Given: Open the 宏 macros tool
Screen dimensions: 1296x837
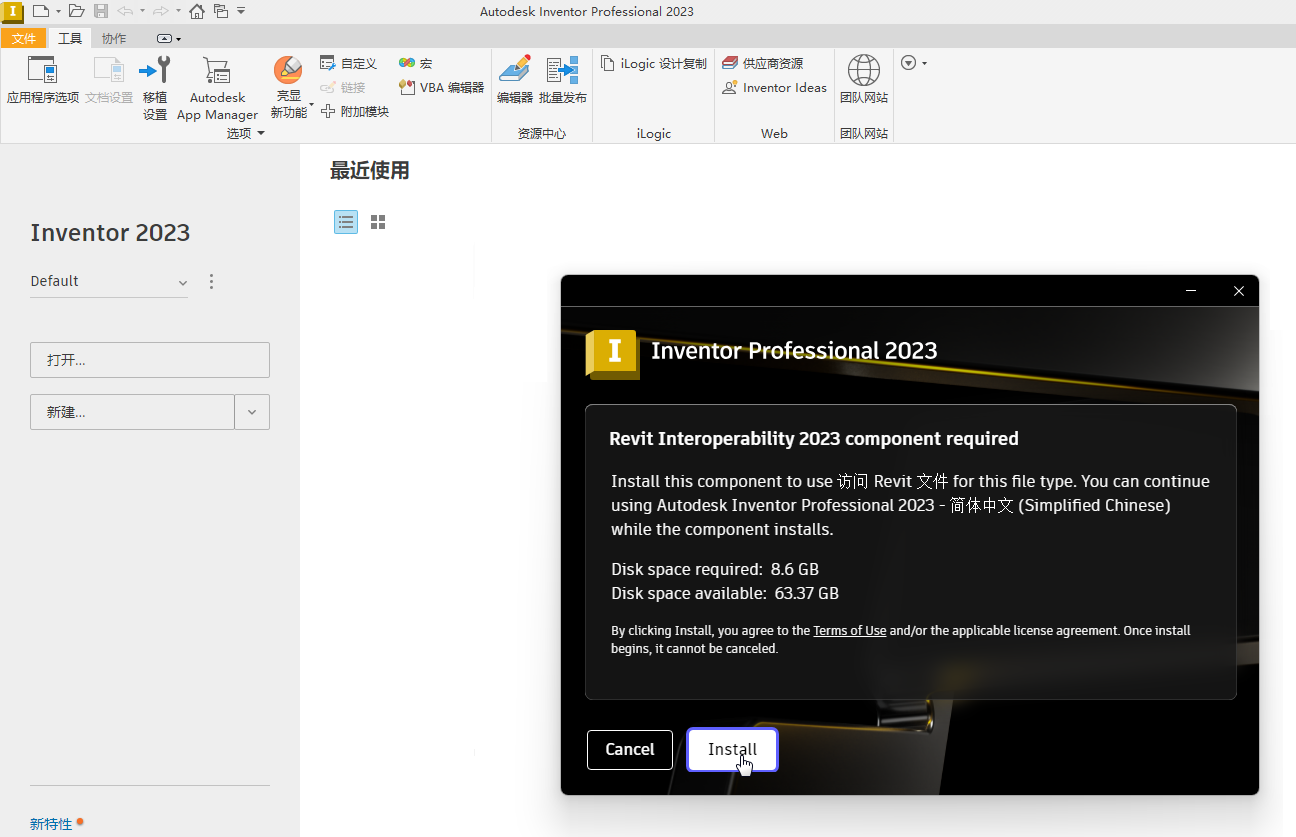Looking at the screenshot, I should coord(415,63).
